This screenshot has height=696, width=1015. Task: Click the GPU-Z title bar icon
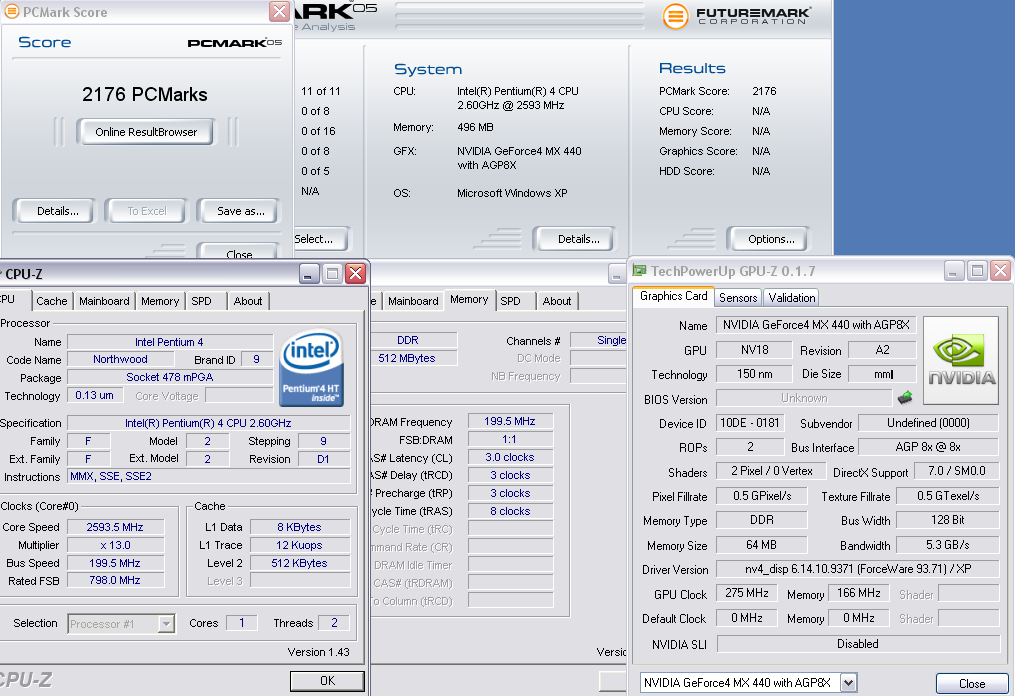click(x=640, y=271)
